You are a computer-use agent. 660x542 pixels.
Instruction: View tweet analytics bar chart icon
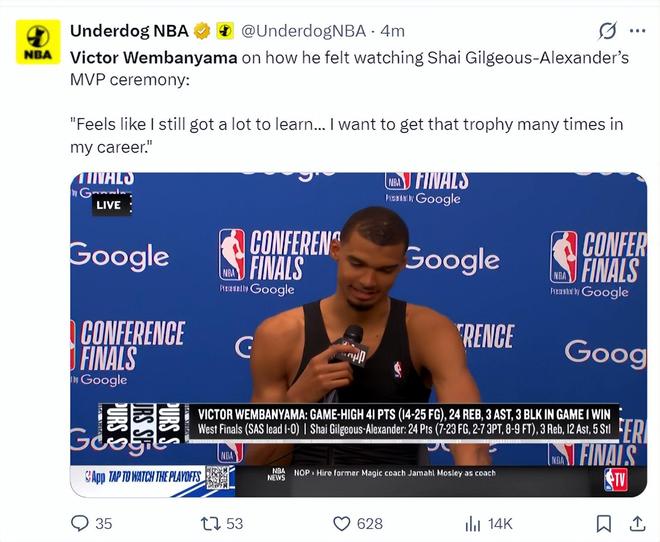tap(473, 524)
